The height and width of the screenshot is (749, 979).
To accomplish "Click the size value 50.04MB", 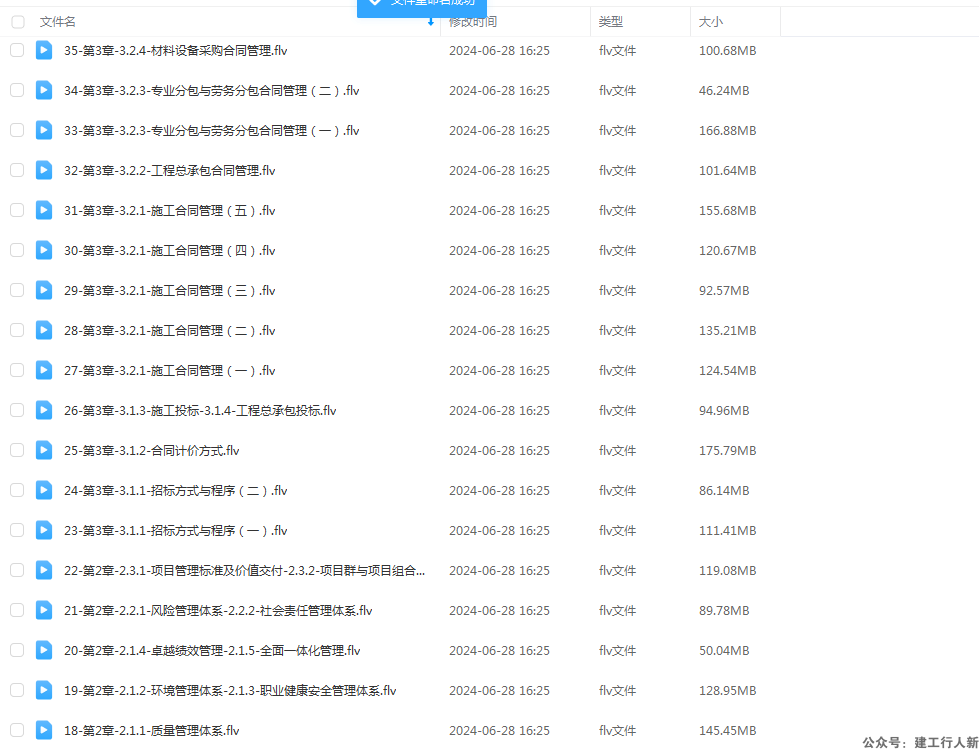I will click(x=724, y=650).
